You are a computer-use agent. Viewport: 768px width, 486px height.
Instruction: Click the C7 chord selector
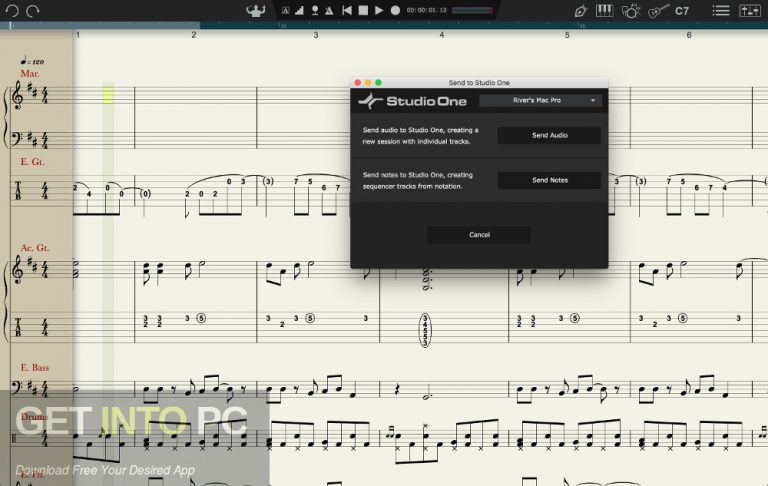[683, 10]
